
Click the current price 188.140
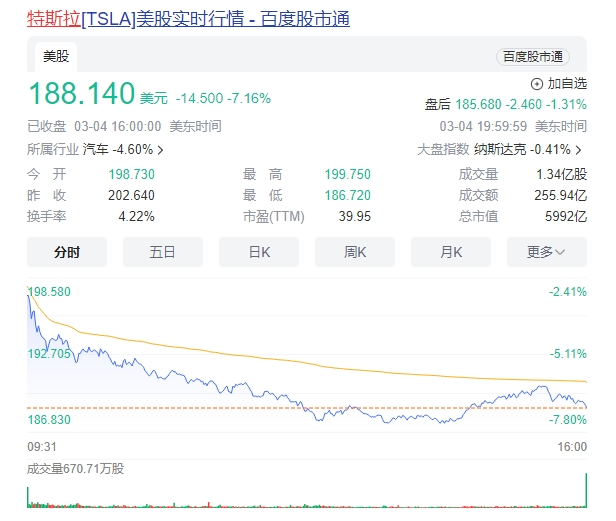click(82, 93)
